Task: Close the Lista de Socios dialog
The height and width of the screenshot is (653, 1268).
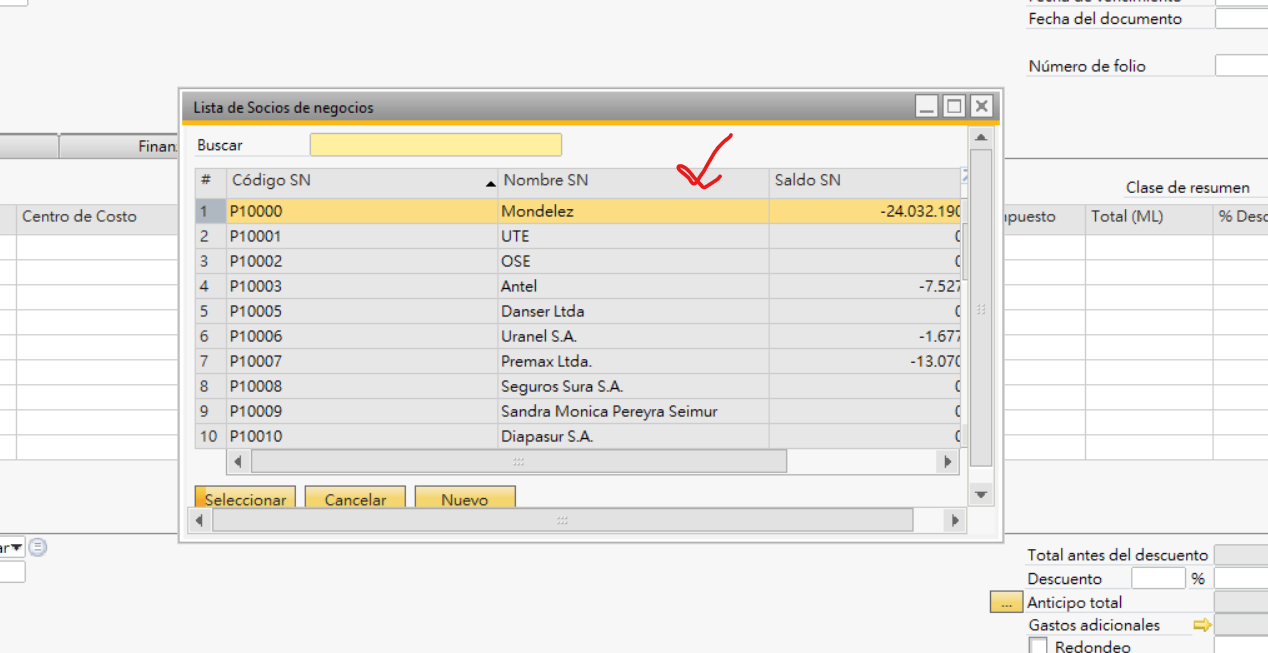Action: click(x=982, y=106)
